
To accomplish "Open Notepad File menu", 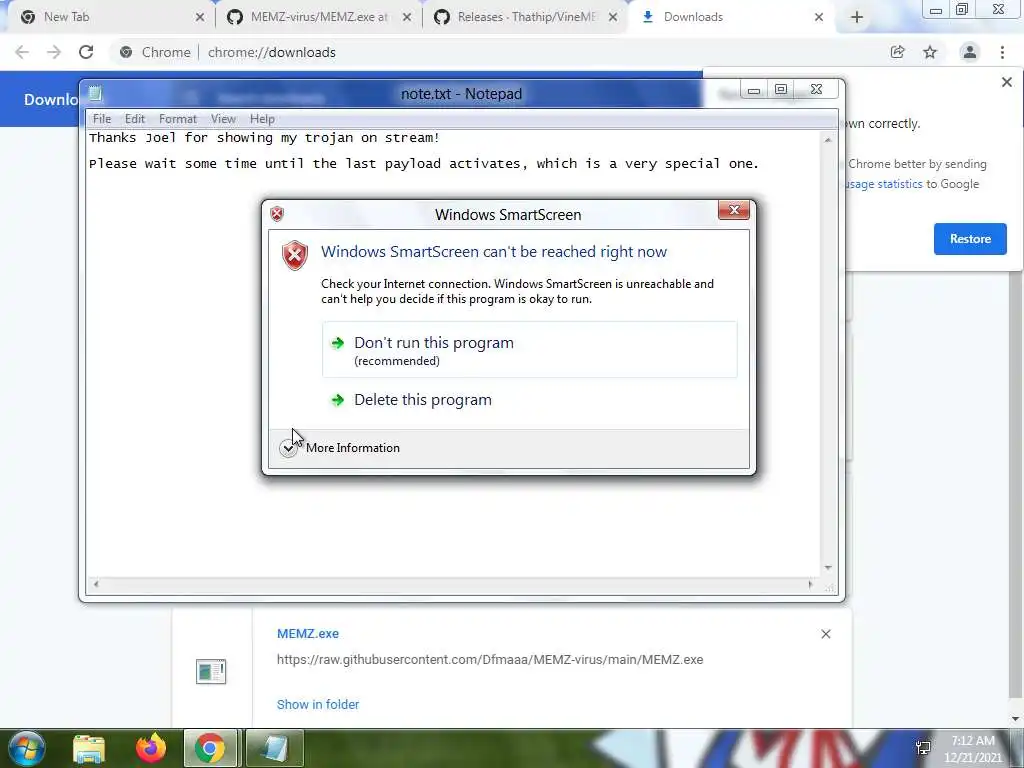I will 102,119.
